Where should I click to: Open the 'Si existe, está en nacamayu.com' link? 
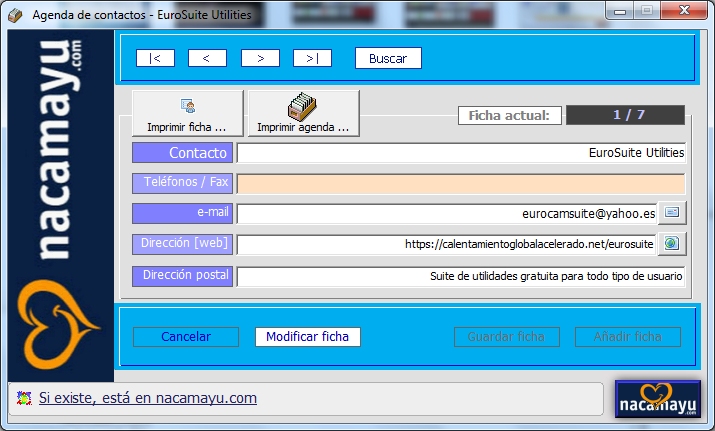point(148,398)
